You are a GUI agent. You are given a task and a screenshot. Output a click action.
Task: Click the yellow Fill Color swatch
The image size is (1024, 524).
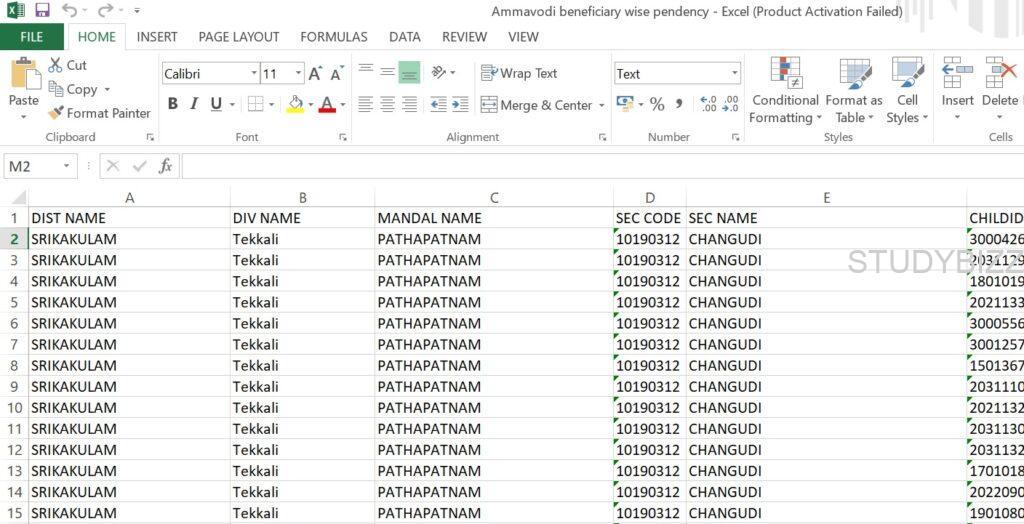tap(295, 104)
